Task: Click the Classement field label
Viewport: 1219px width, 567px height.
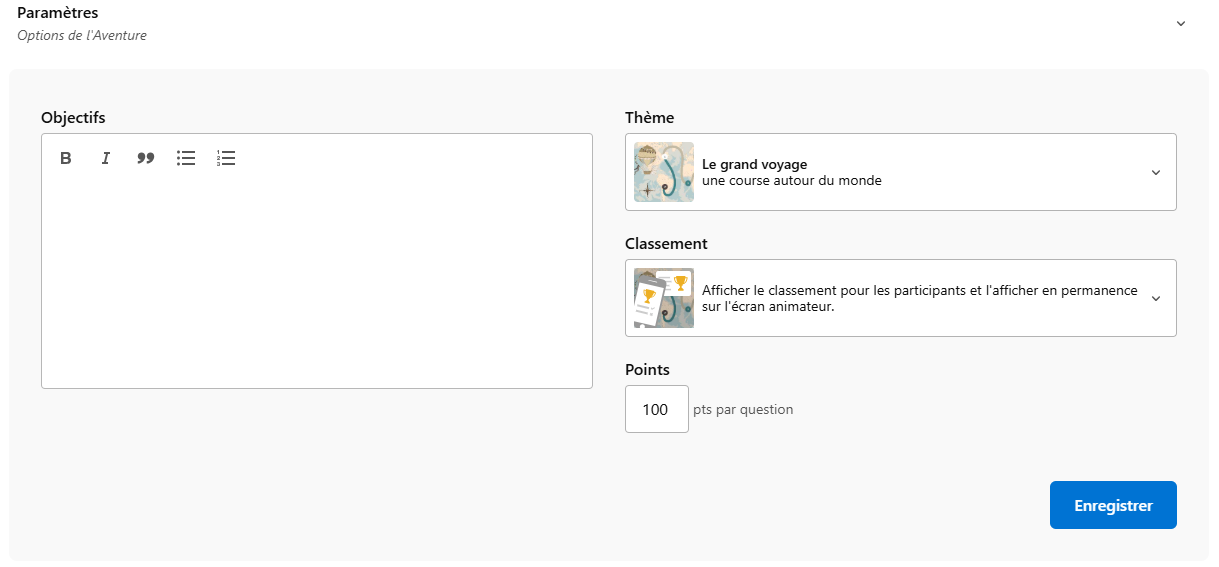Action: pos(668,244)
